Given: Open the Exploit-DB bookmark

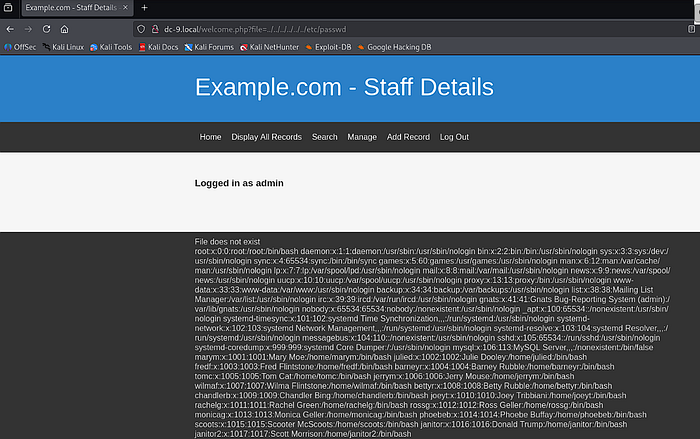Looking at the screenshot, I should point(329,47).
